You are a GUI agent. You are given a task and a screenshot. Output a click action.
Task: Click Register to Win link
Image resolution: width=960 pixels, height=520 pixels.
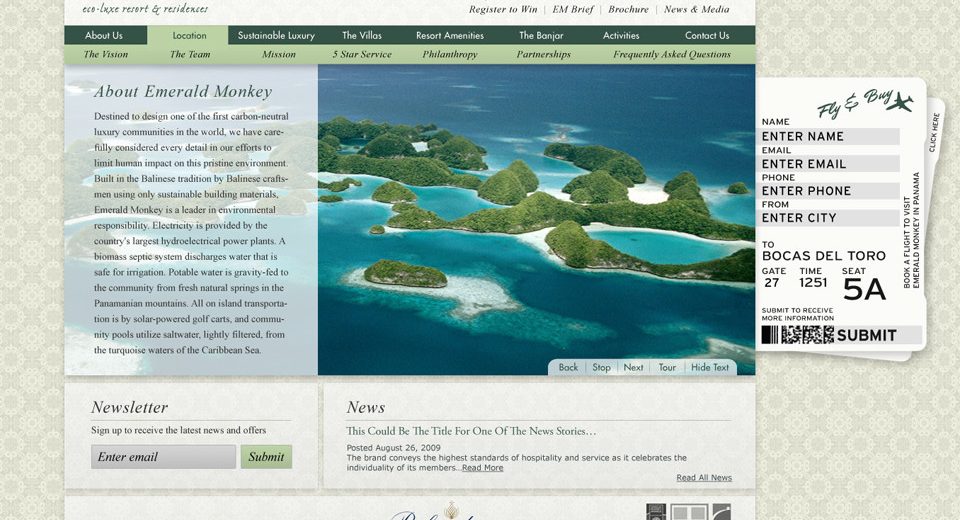tap(503, 9)
